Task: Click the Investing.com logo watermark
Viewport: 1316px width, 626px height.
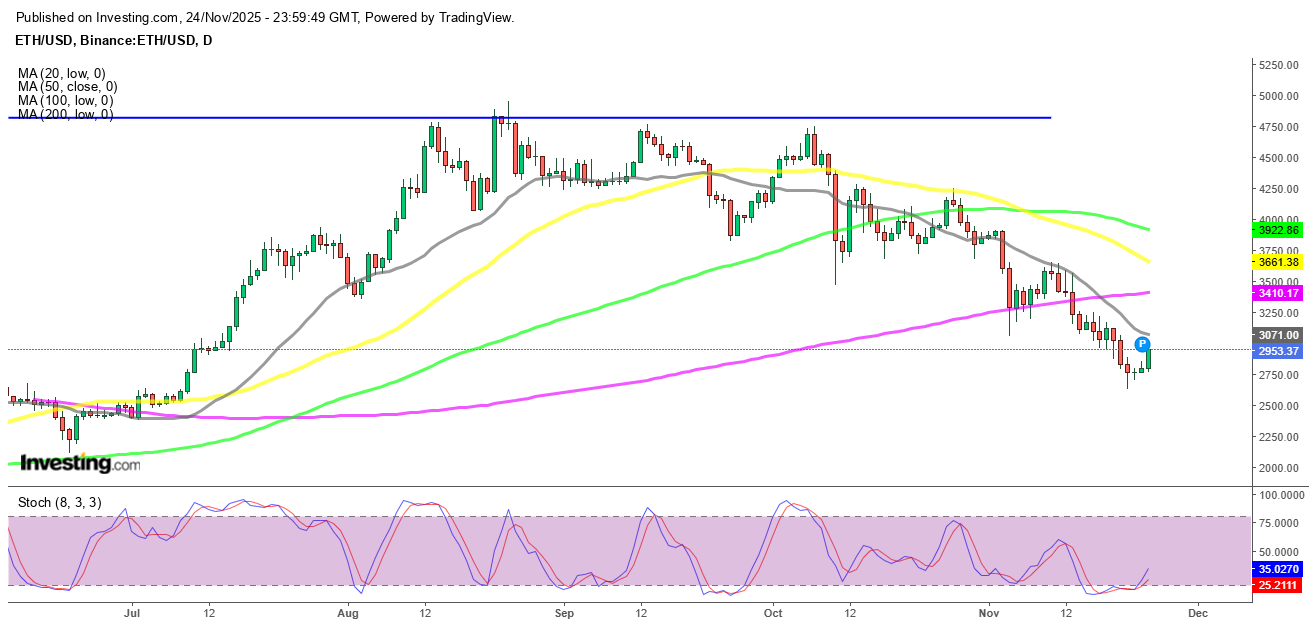Action: [80, 463]
